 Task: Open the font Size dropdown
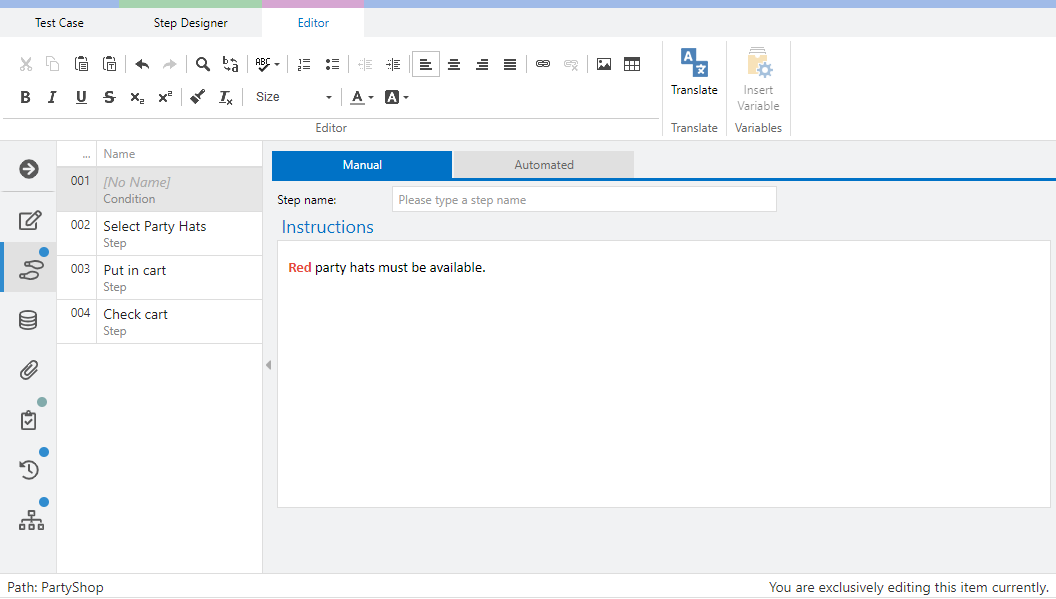(293, 97)
